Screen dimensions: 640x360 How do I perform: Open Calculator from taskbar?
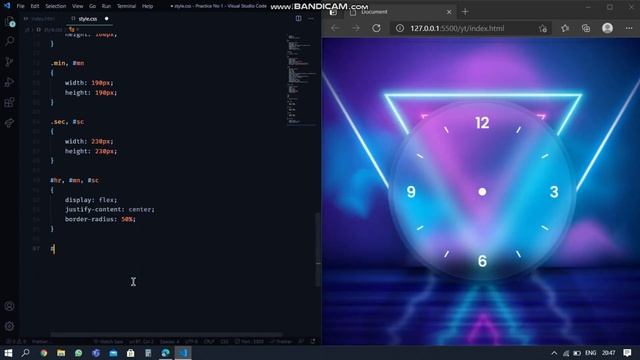(148, 353)
